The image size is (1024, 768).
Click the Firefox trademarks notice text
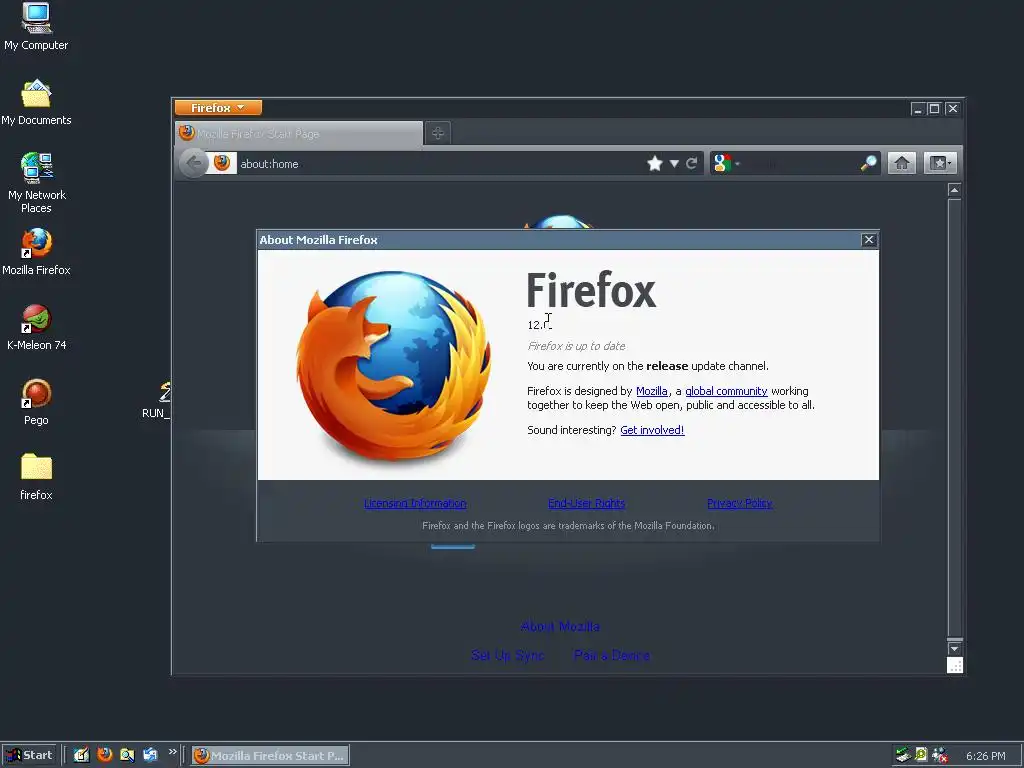click(x=568, y=525)
